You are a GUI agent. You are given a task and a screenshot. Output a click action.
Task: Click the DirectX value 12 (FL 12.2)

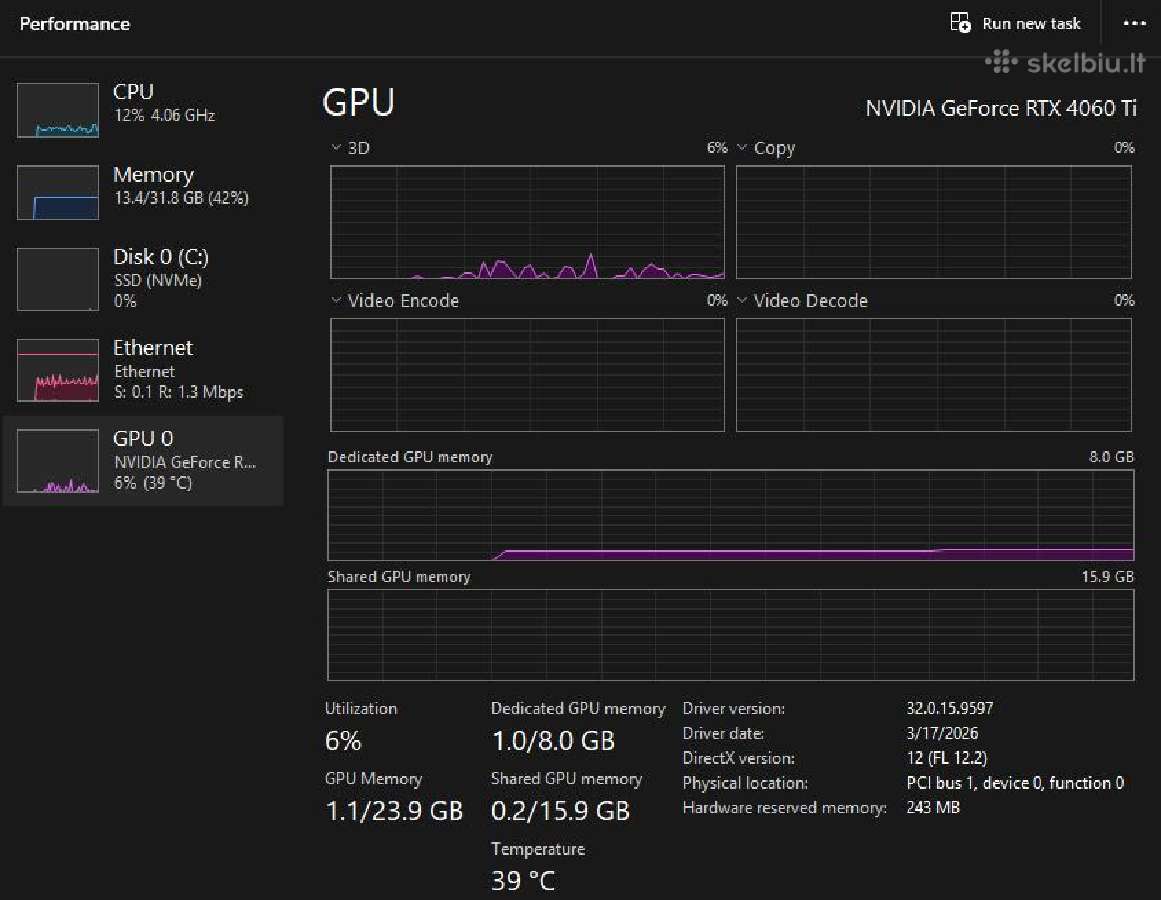947,759
